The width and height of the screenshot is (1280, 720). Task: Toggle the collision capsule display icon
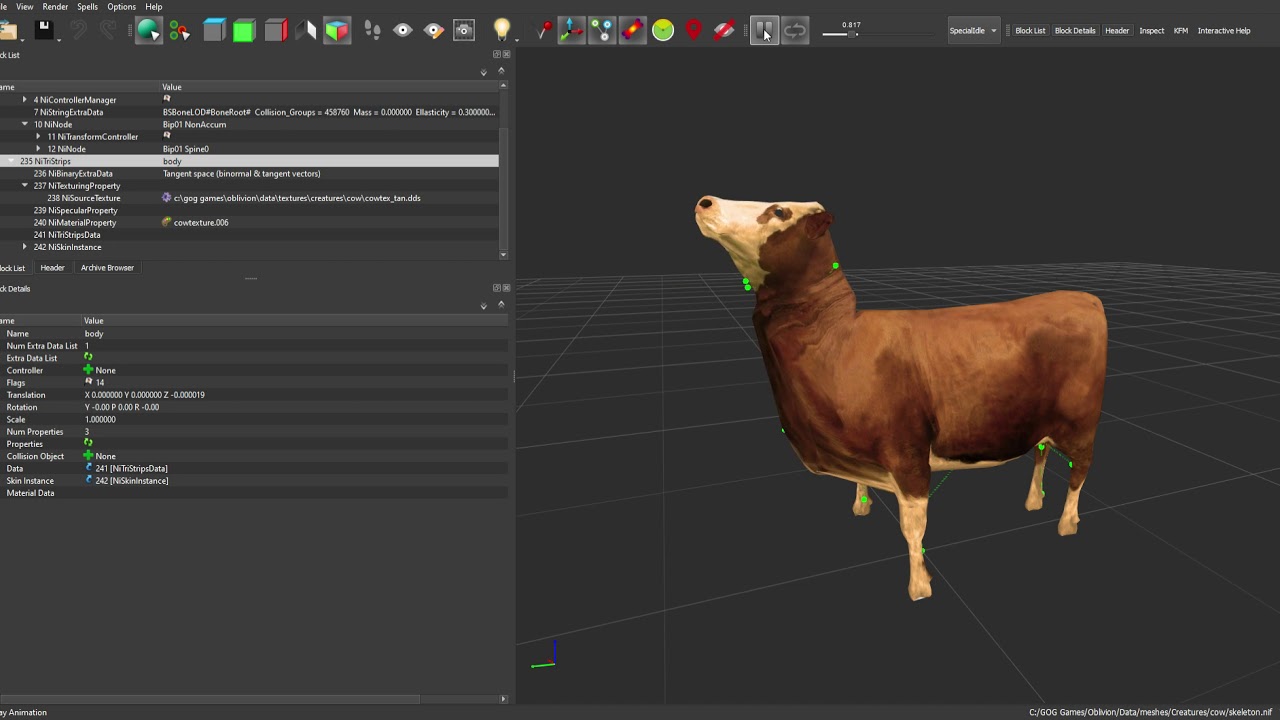(x=632, y=31)
